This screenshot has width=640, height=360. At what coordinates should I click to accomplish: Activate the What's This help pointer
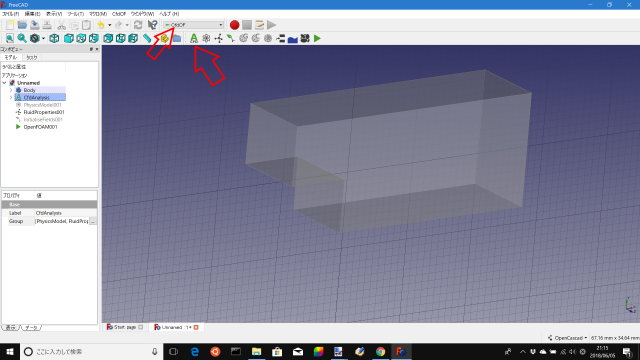pos(152,25)
